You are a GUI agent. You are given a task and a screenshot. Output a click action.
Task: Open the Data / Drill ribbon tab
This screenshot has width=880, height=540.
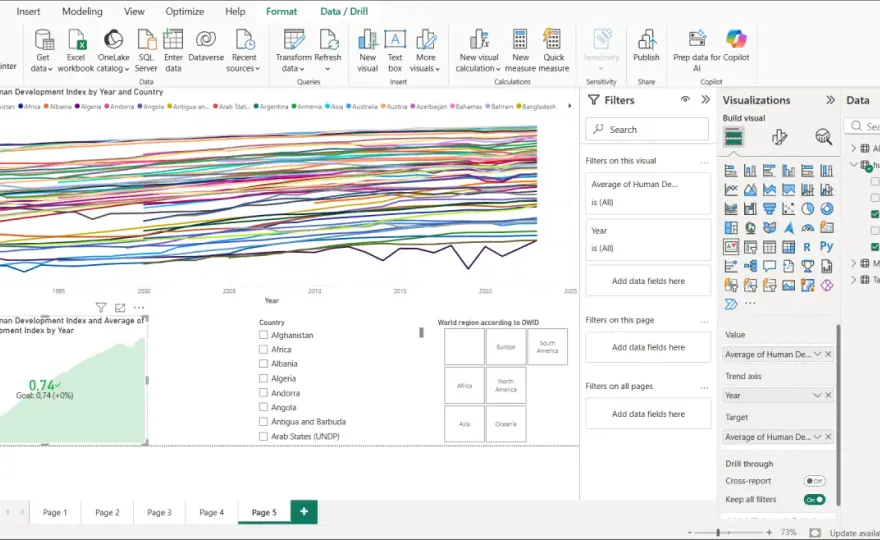344,11
